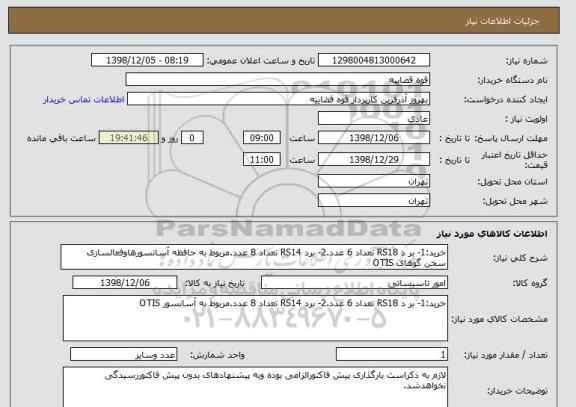Click the request creator field بهروز آذرفرین
The height and width of the screenshot is (407, 576).
pos(278,99)
